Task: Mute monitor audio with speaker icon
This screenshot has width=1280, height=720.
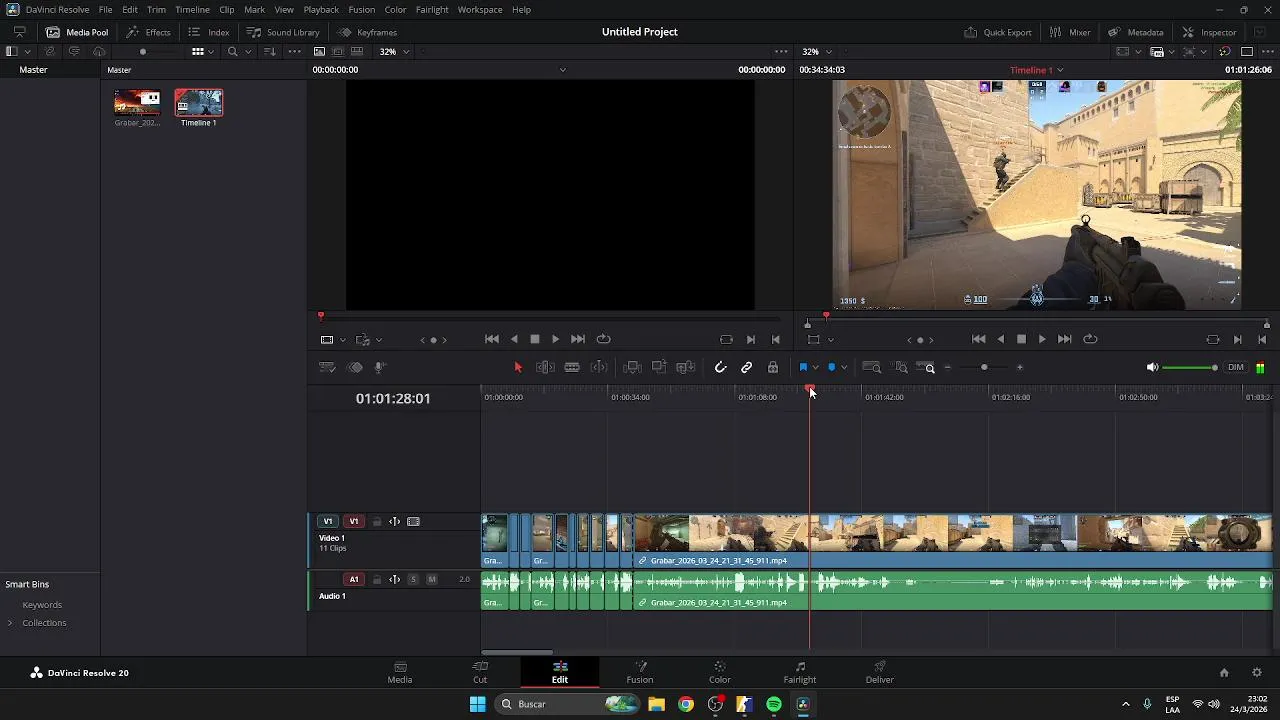Action: (1152, 368)
